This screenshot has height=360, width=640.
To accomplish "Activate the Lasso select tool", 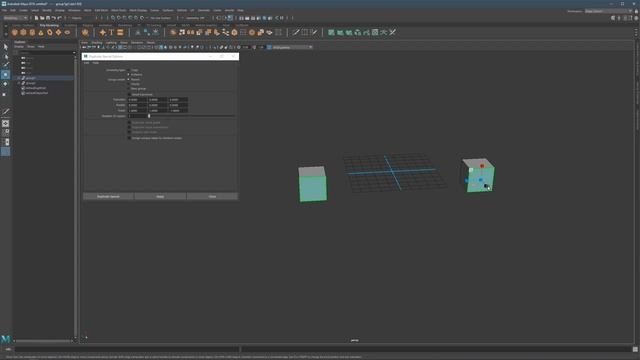I will click(6, 56).
